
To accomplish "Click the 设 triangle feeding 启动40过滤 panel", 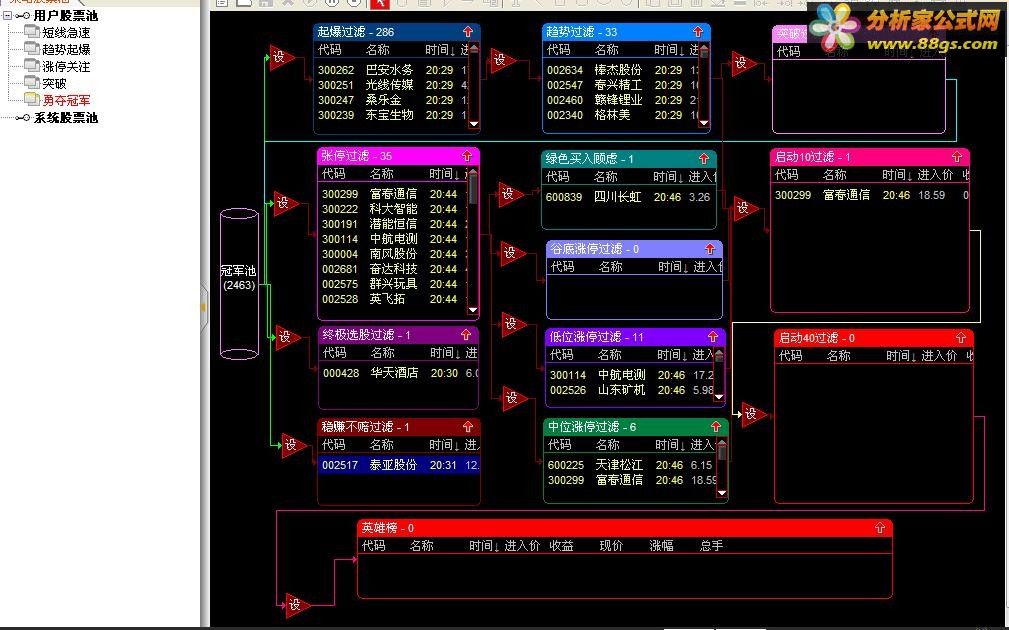I will tap(753, 414).
